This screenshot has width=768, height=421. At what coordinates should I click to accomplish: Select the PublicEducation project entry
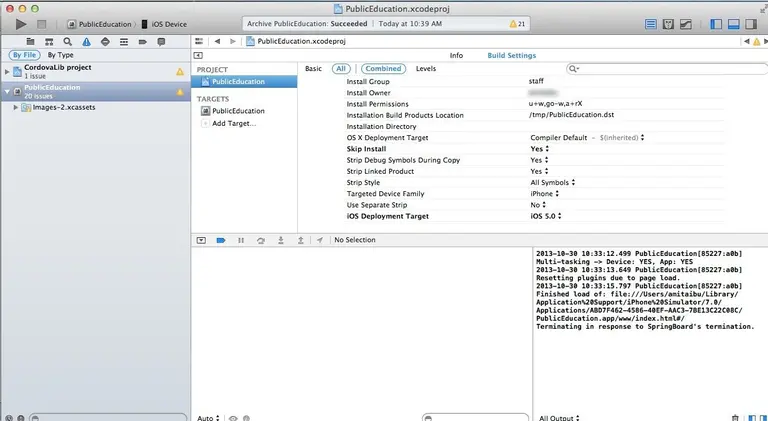coord(244,82)
